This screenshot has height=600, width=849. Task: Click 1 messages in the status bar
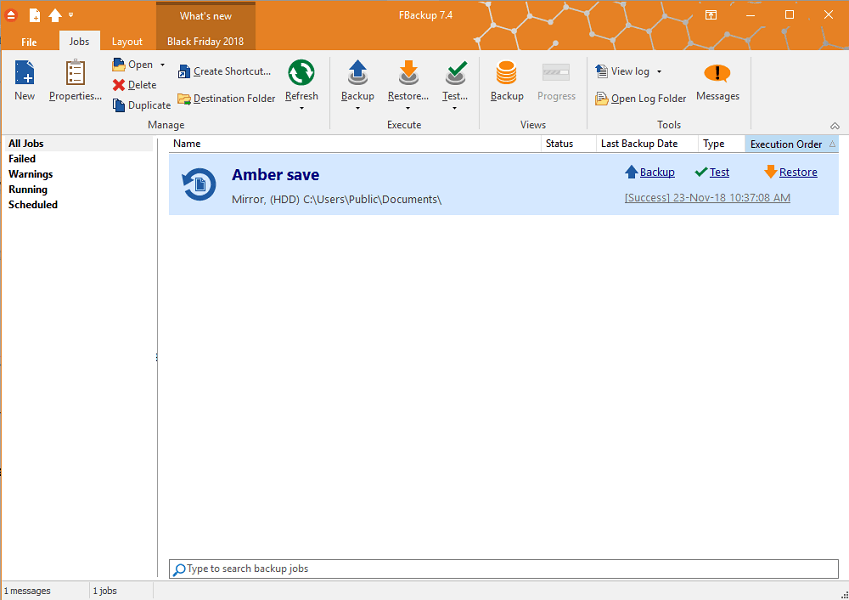27,591
